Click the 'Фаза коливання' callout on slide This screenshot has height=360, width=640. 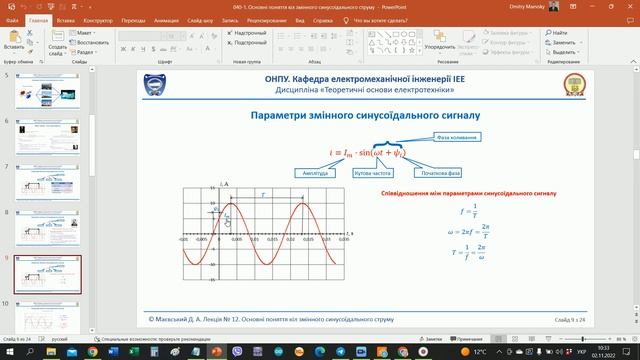(x=457, y=137)
